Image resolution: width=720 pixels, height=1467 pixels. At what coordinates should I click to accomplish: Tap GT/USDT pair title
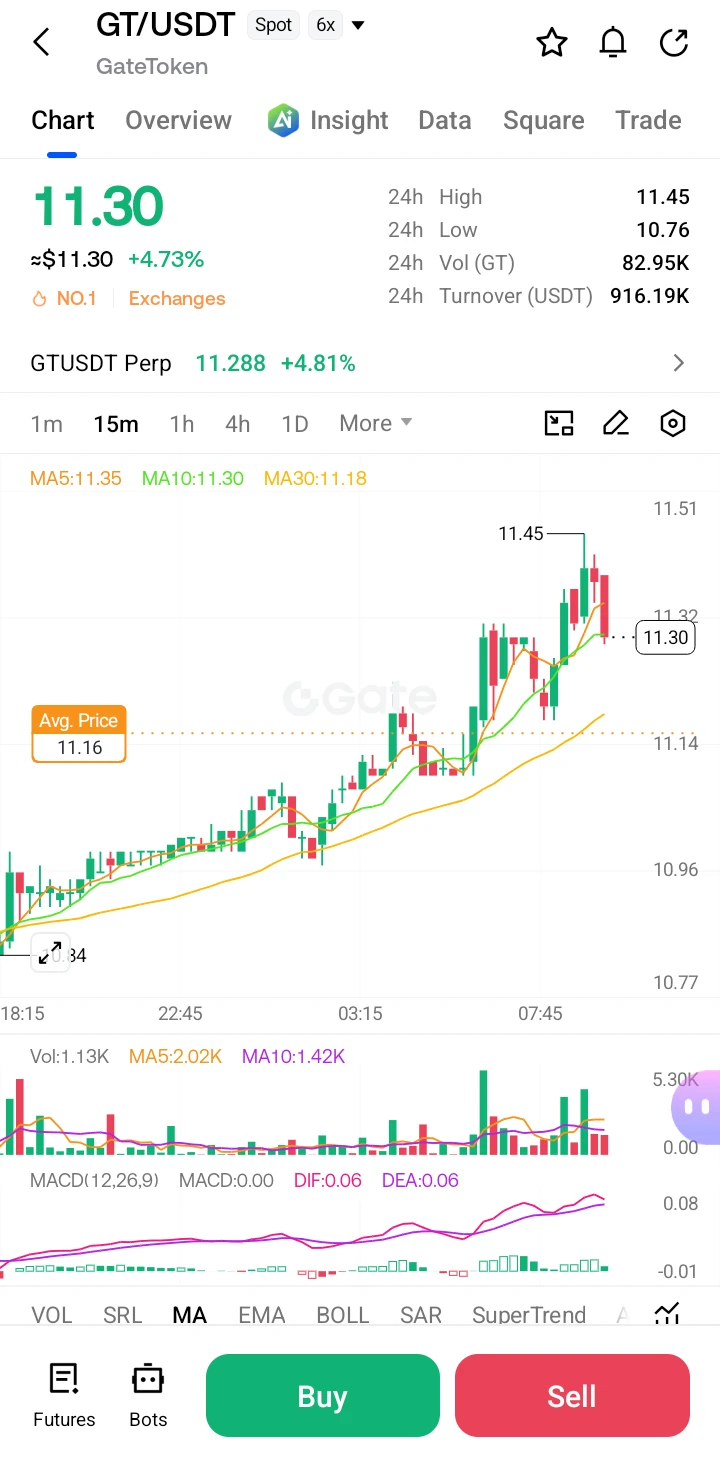(165, 25)
